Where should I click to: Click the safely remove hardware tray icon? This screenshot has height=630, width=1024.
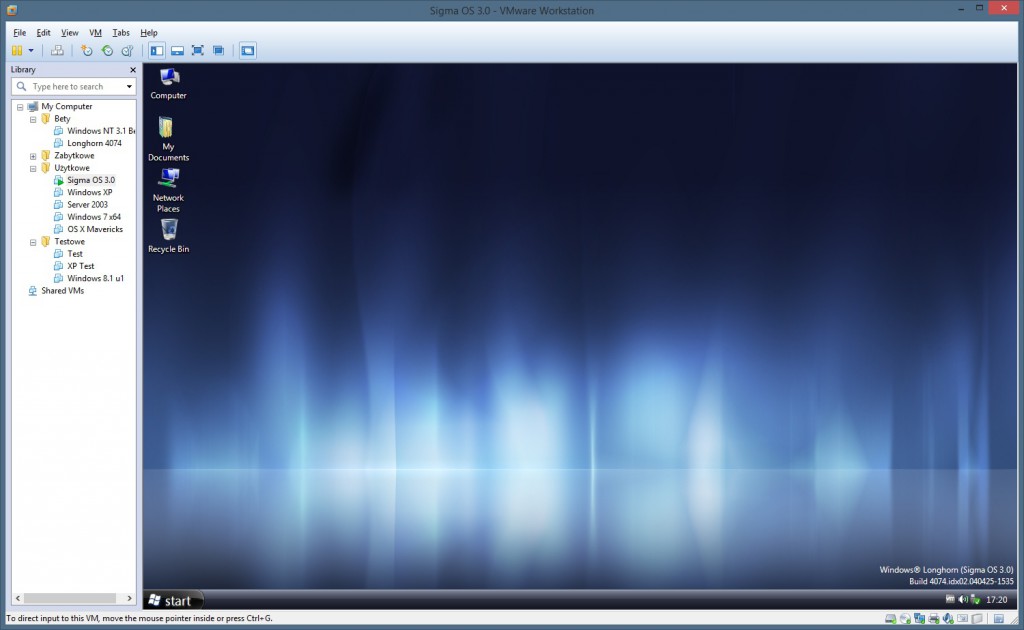(975, 599)
